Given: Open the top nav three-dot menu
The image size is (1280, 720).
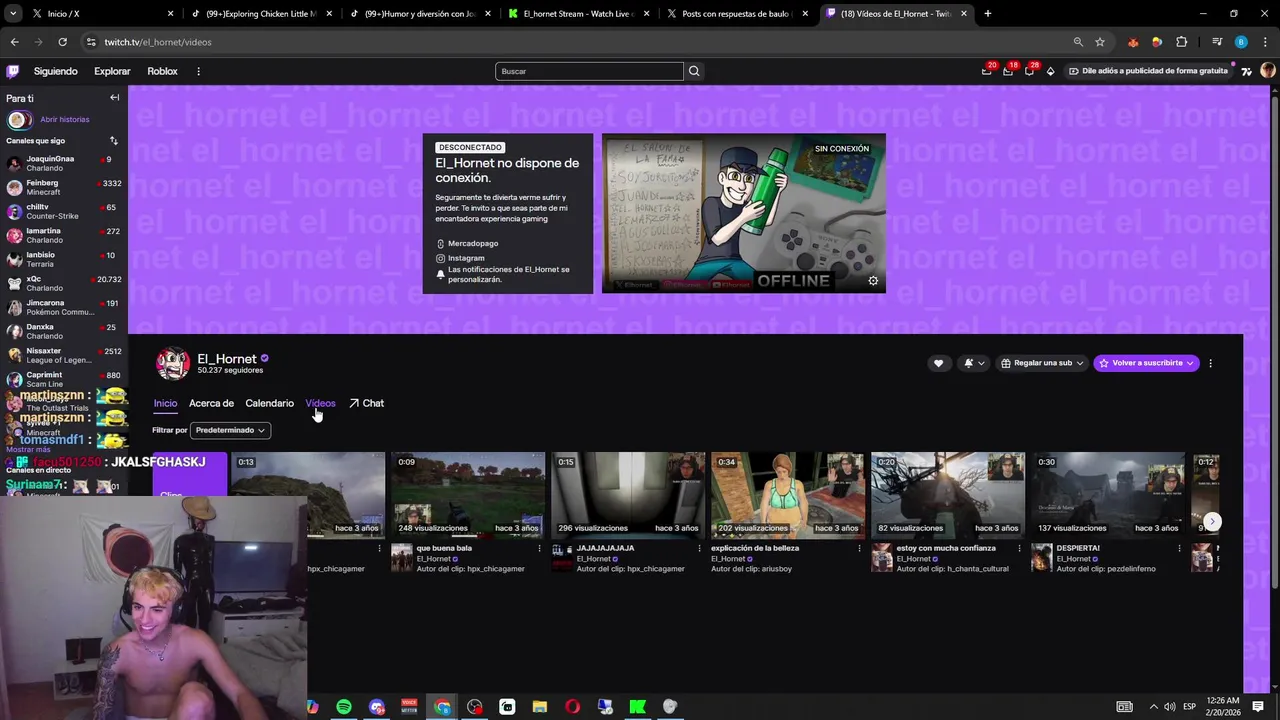Looking at the screenshot, I should pyautogui.click(x=198, y=71).
